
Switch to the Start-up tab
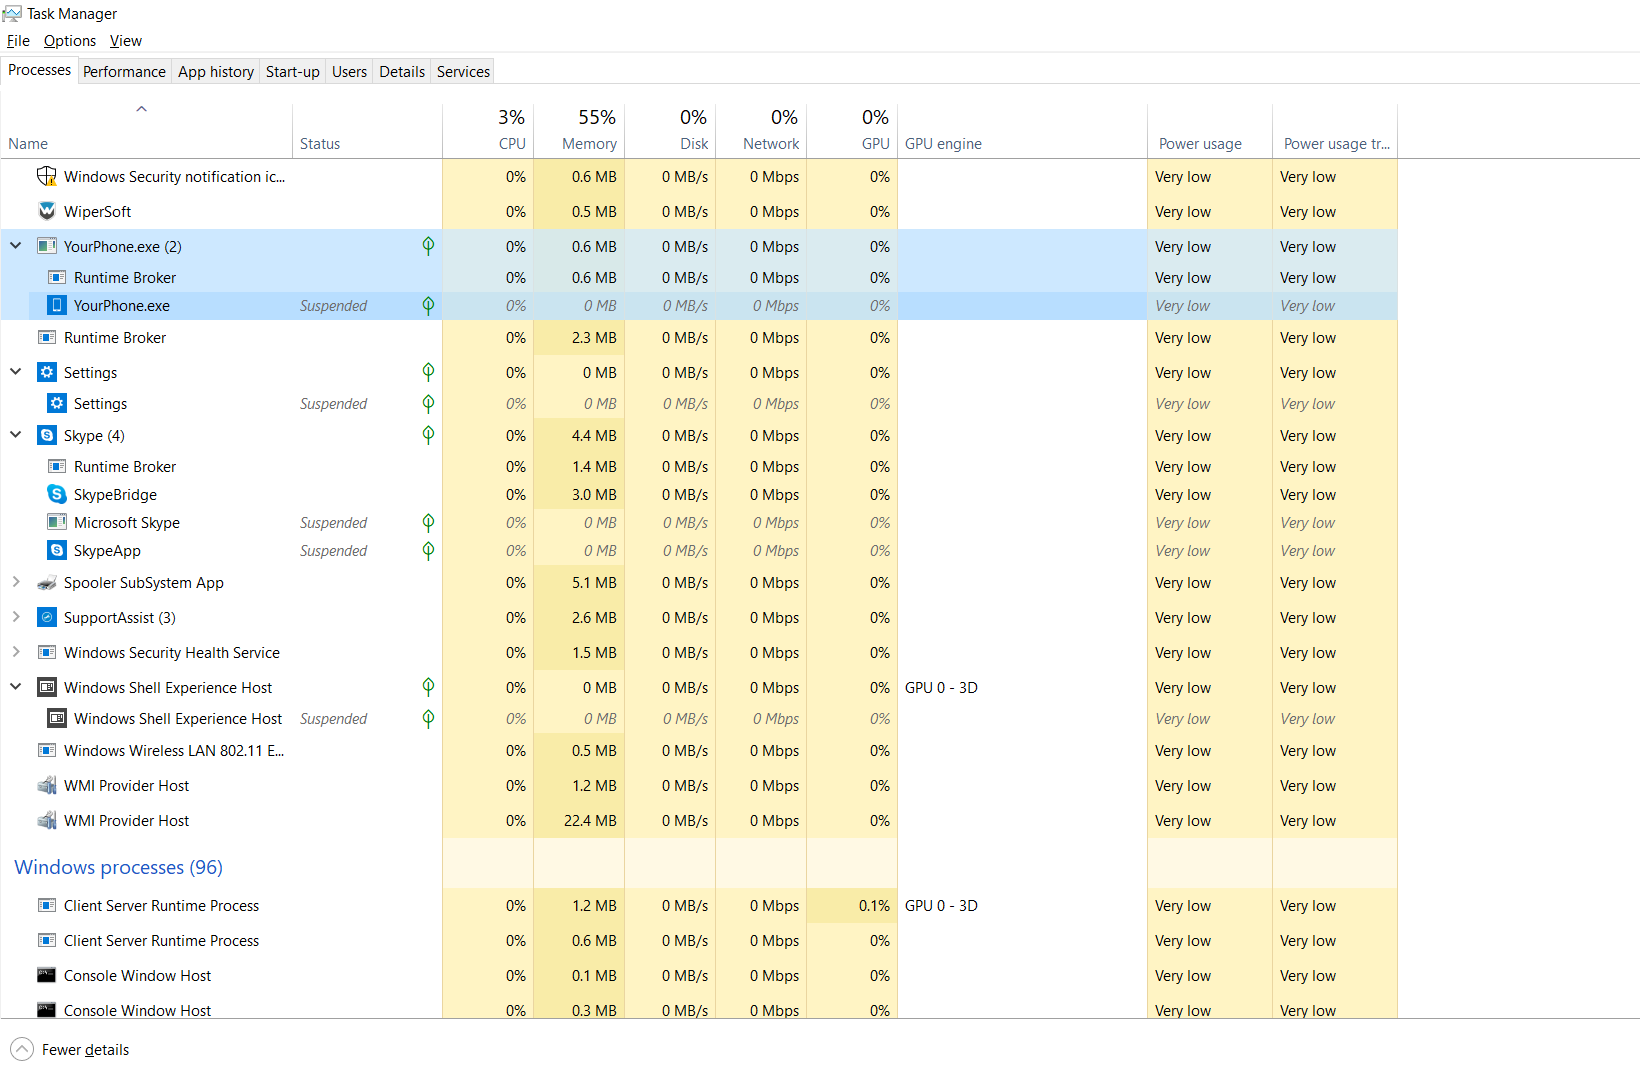pos(293,72)
